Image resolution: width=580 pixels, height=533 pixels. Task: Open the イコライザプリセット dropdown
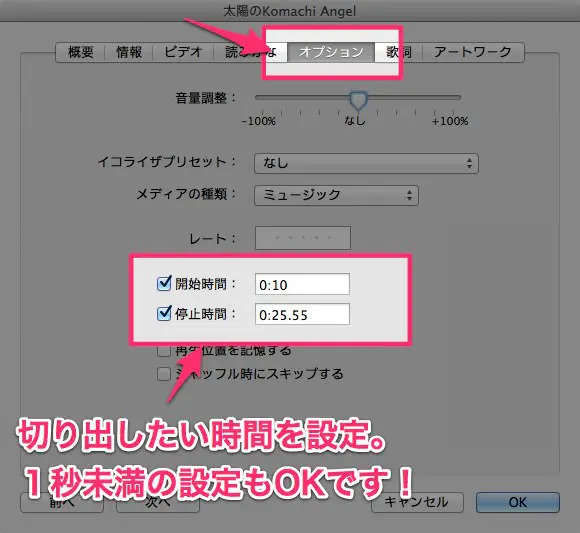point(366,163)
